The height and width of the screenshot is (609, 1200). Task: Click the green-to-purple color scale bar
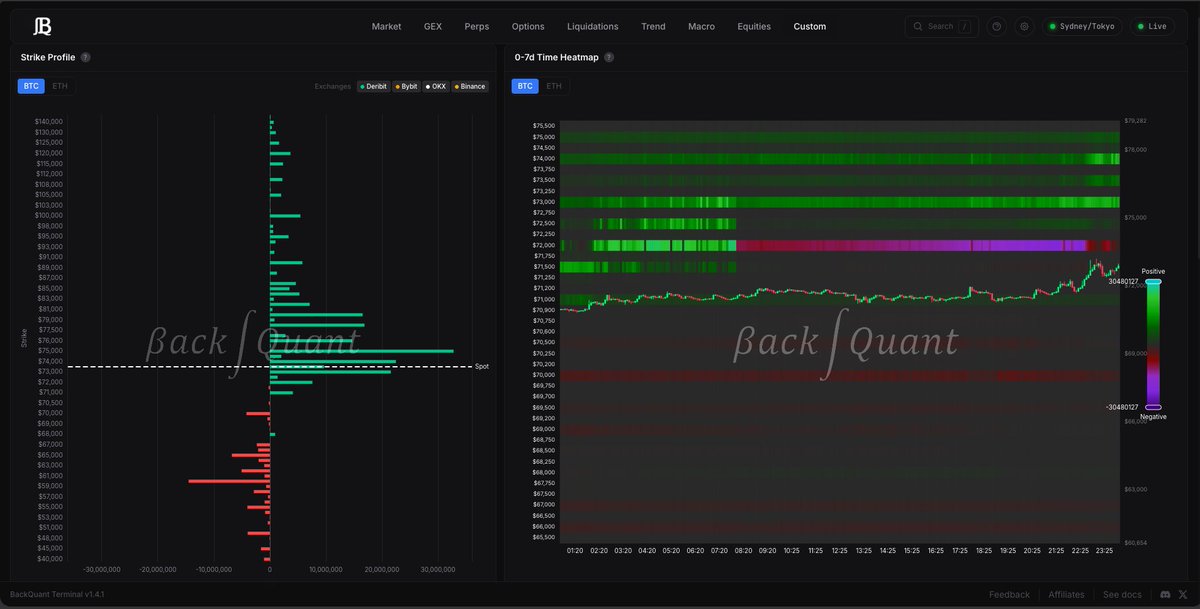(x=1153, y=344)
